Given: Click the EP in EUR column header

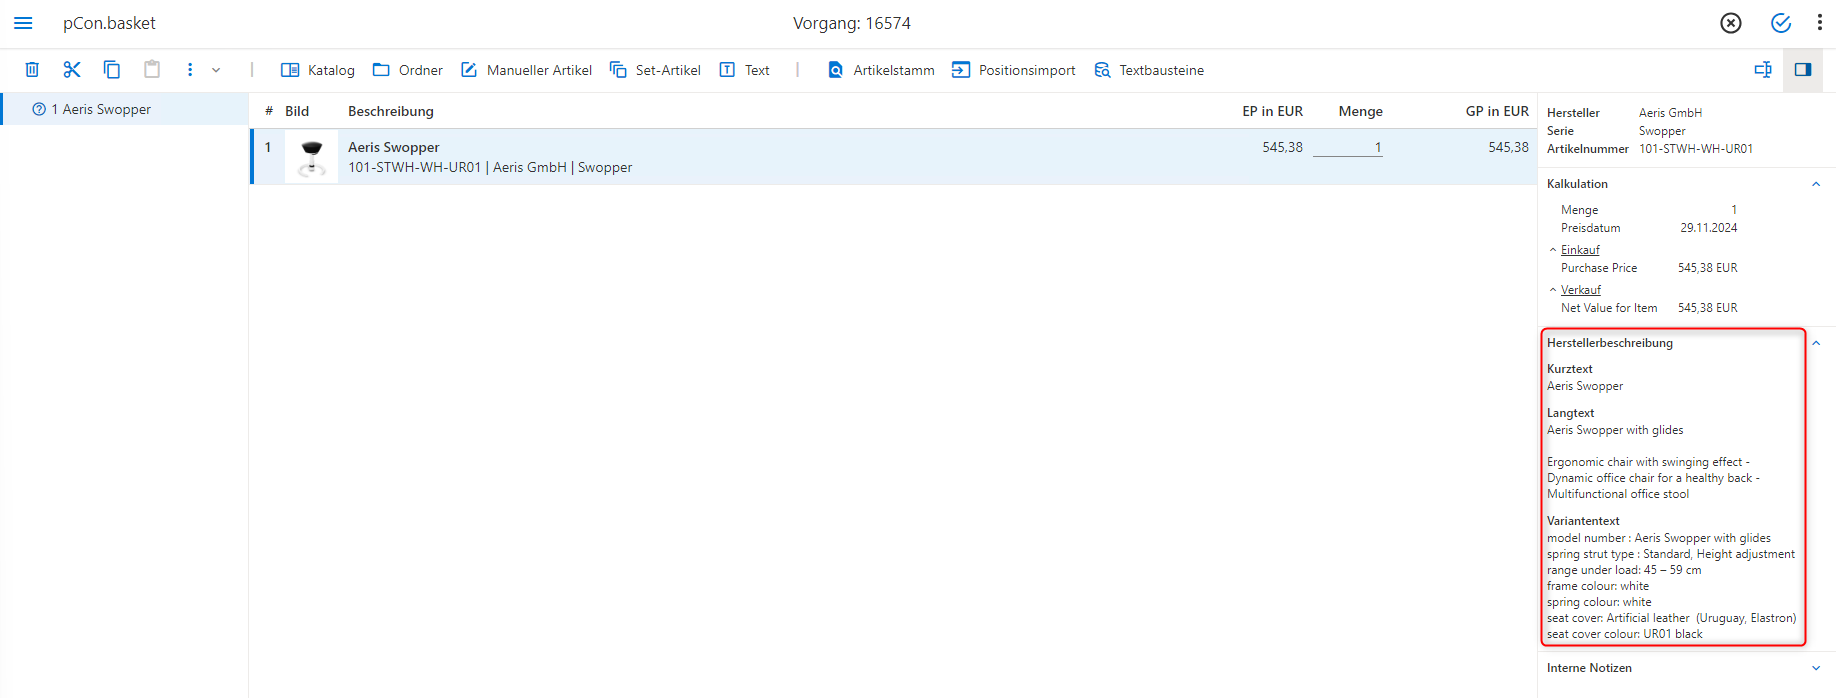Looking at the screenshot, I should (1272, 111).
